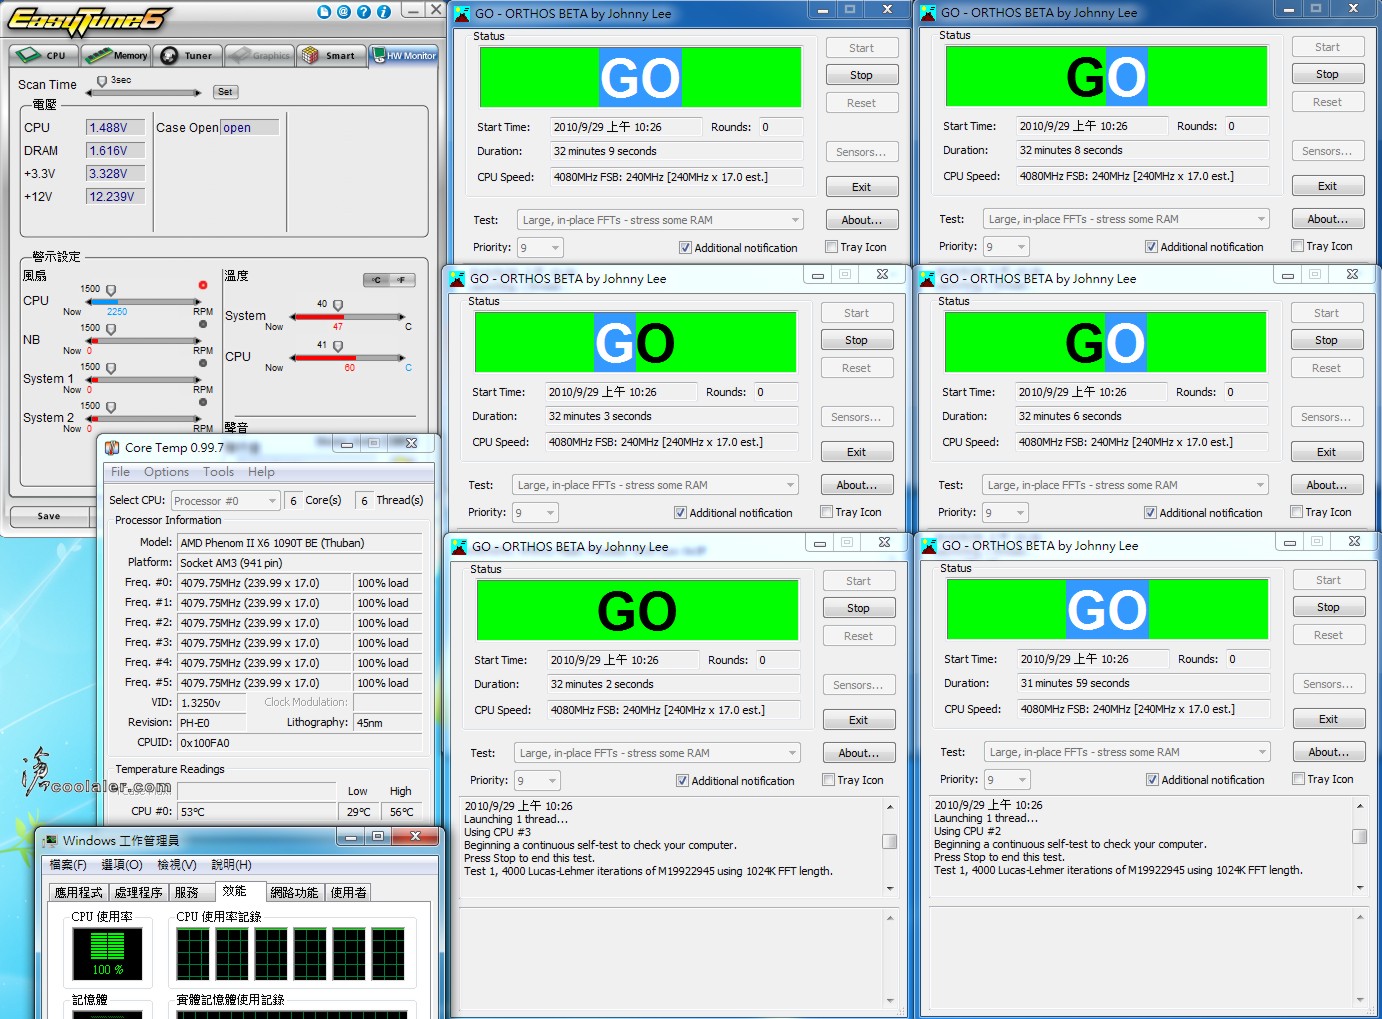
Task: Switch to EasyTune6 CPU tab
Action: (43, 55)
